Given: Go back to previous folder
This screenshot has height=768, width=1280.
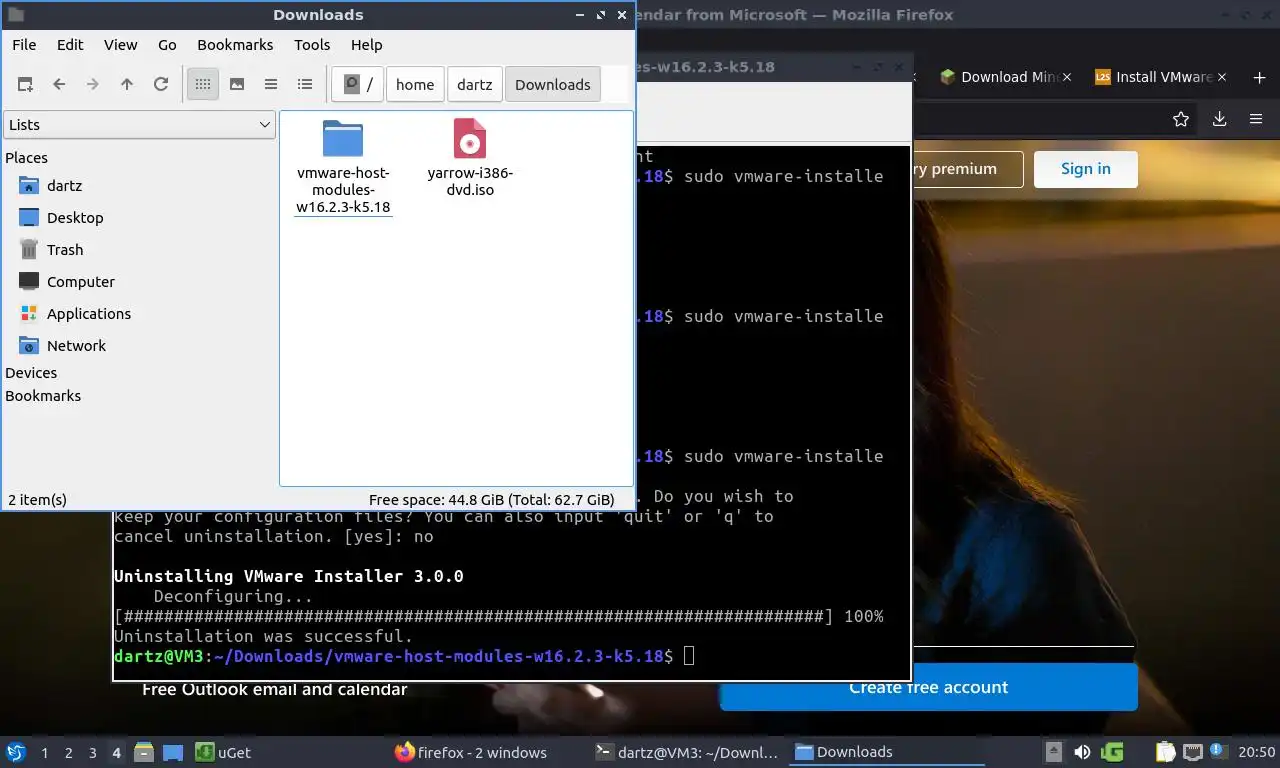Looking at the screenshot, I should point(59,85).
